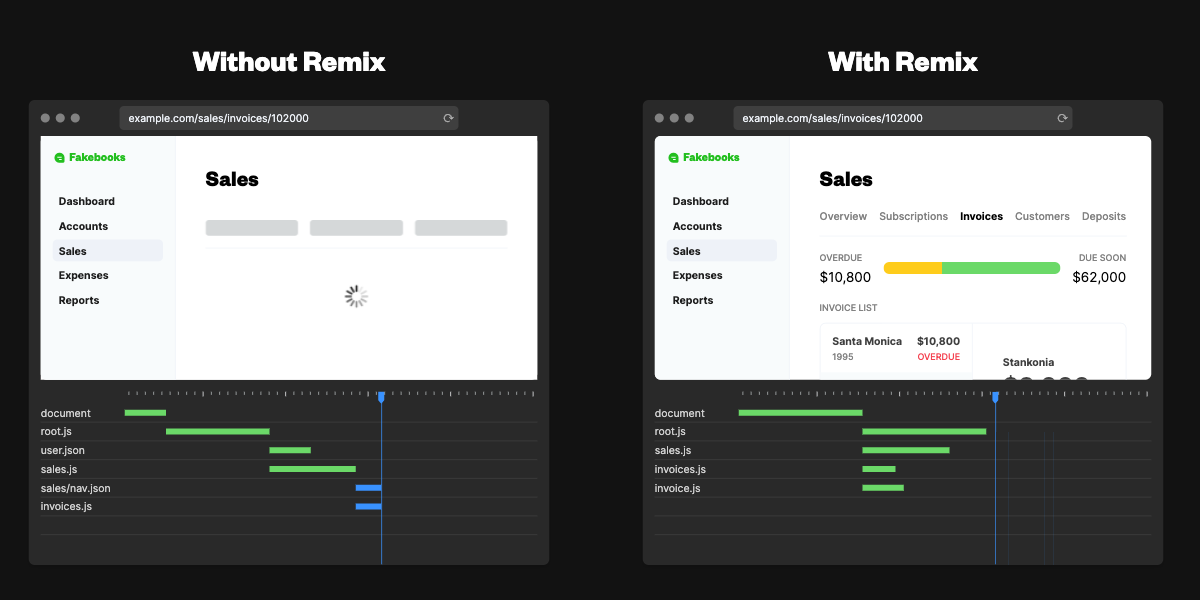Click sales.js green bar in With Remix waterfall
Screen dimensions: 1200x600
click(x=906, y=450)
